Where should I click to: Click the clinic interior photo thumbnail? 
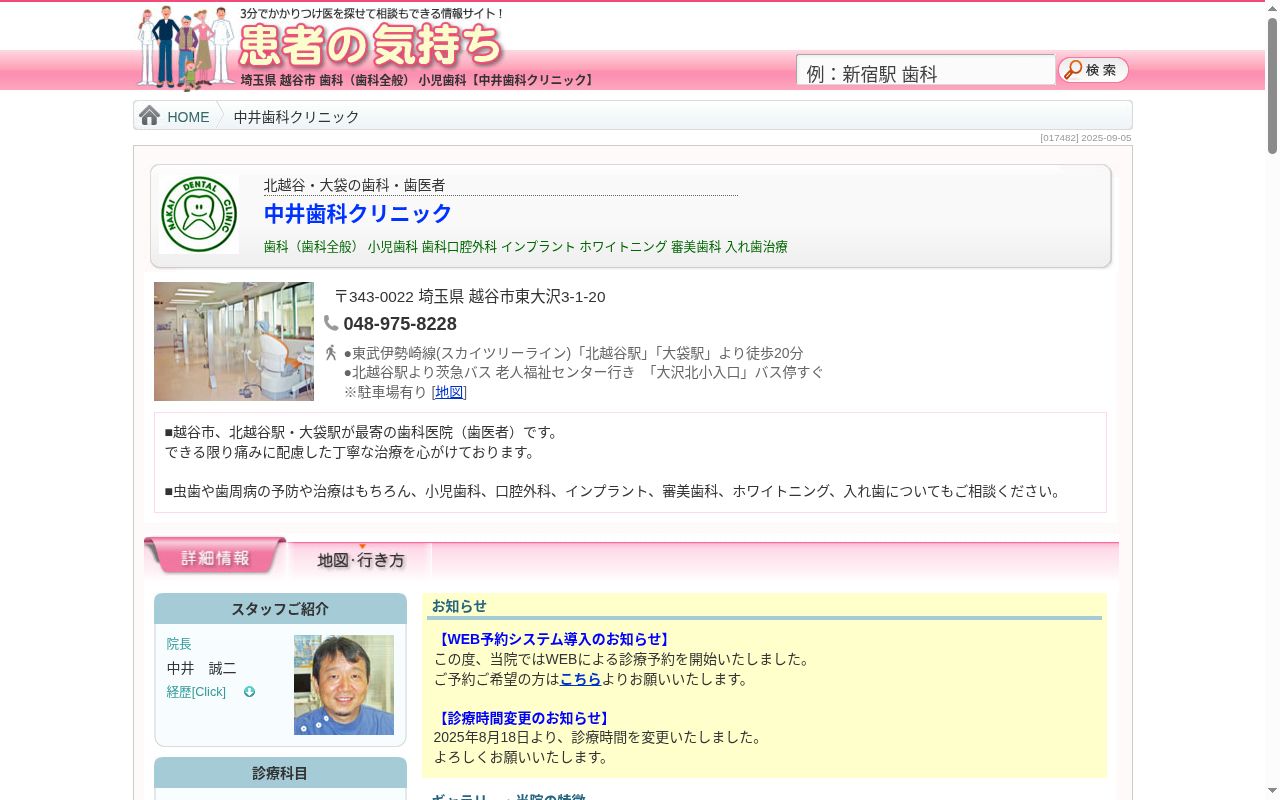pyautogui.click(x=234, y=341)
